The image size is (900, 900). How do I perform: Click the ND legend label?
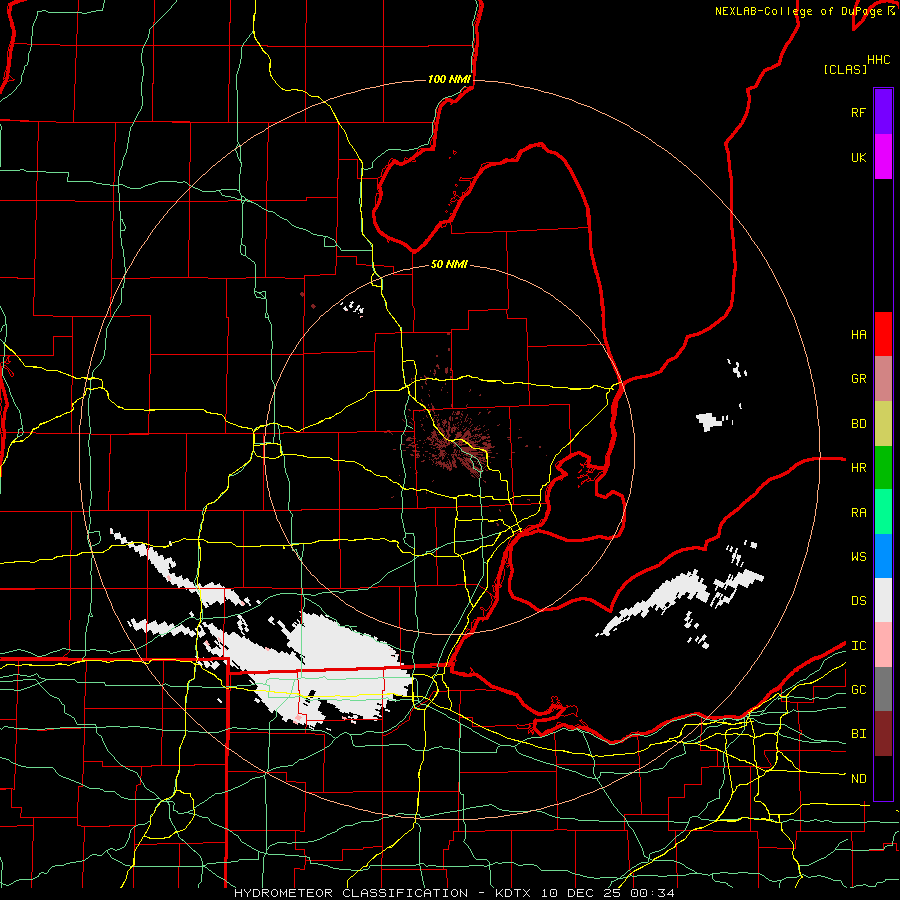pyautogui.click(x=858, y=779)
